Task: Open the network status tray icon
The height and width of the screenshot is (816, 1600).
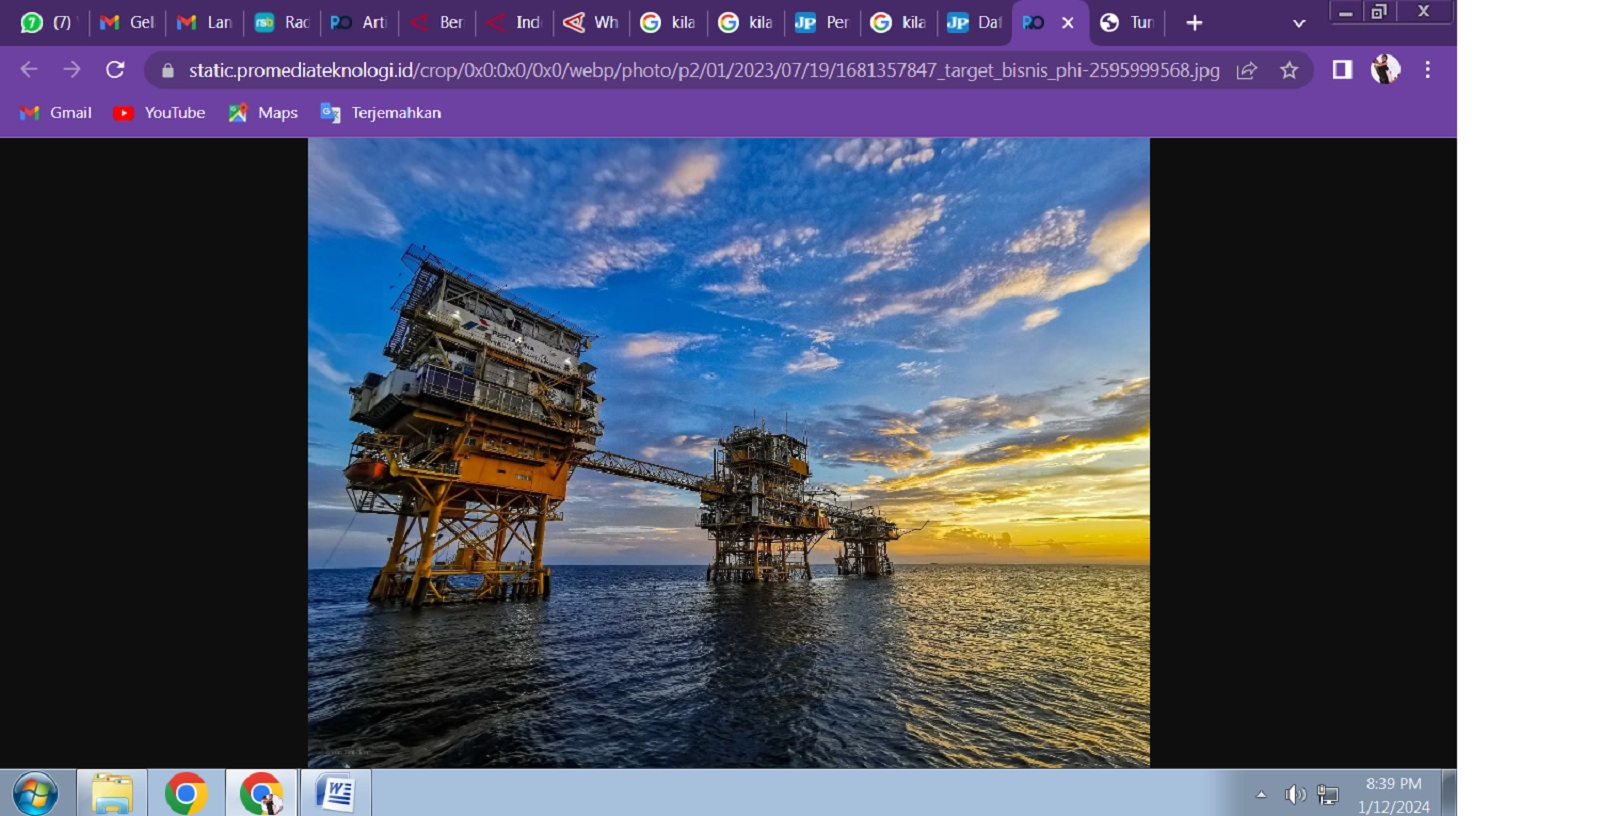Action: pos(1328,795)
